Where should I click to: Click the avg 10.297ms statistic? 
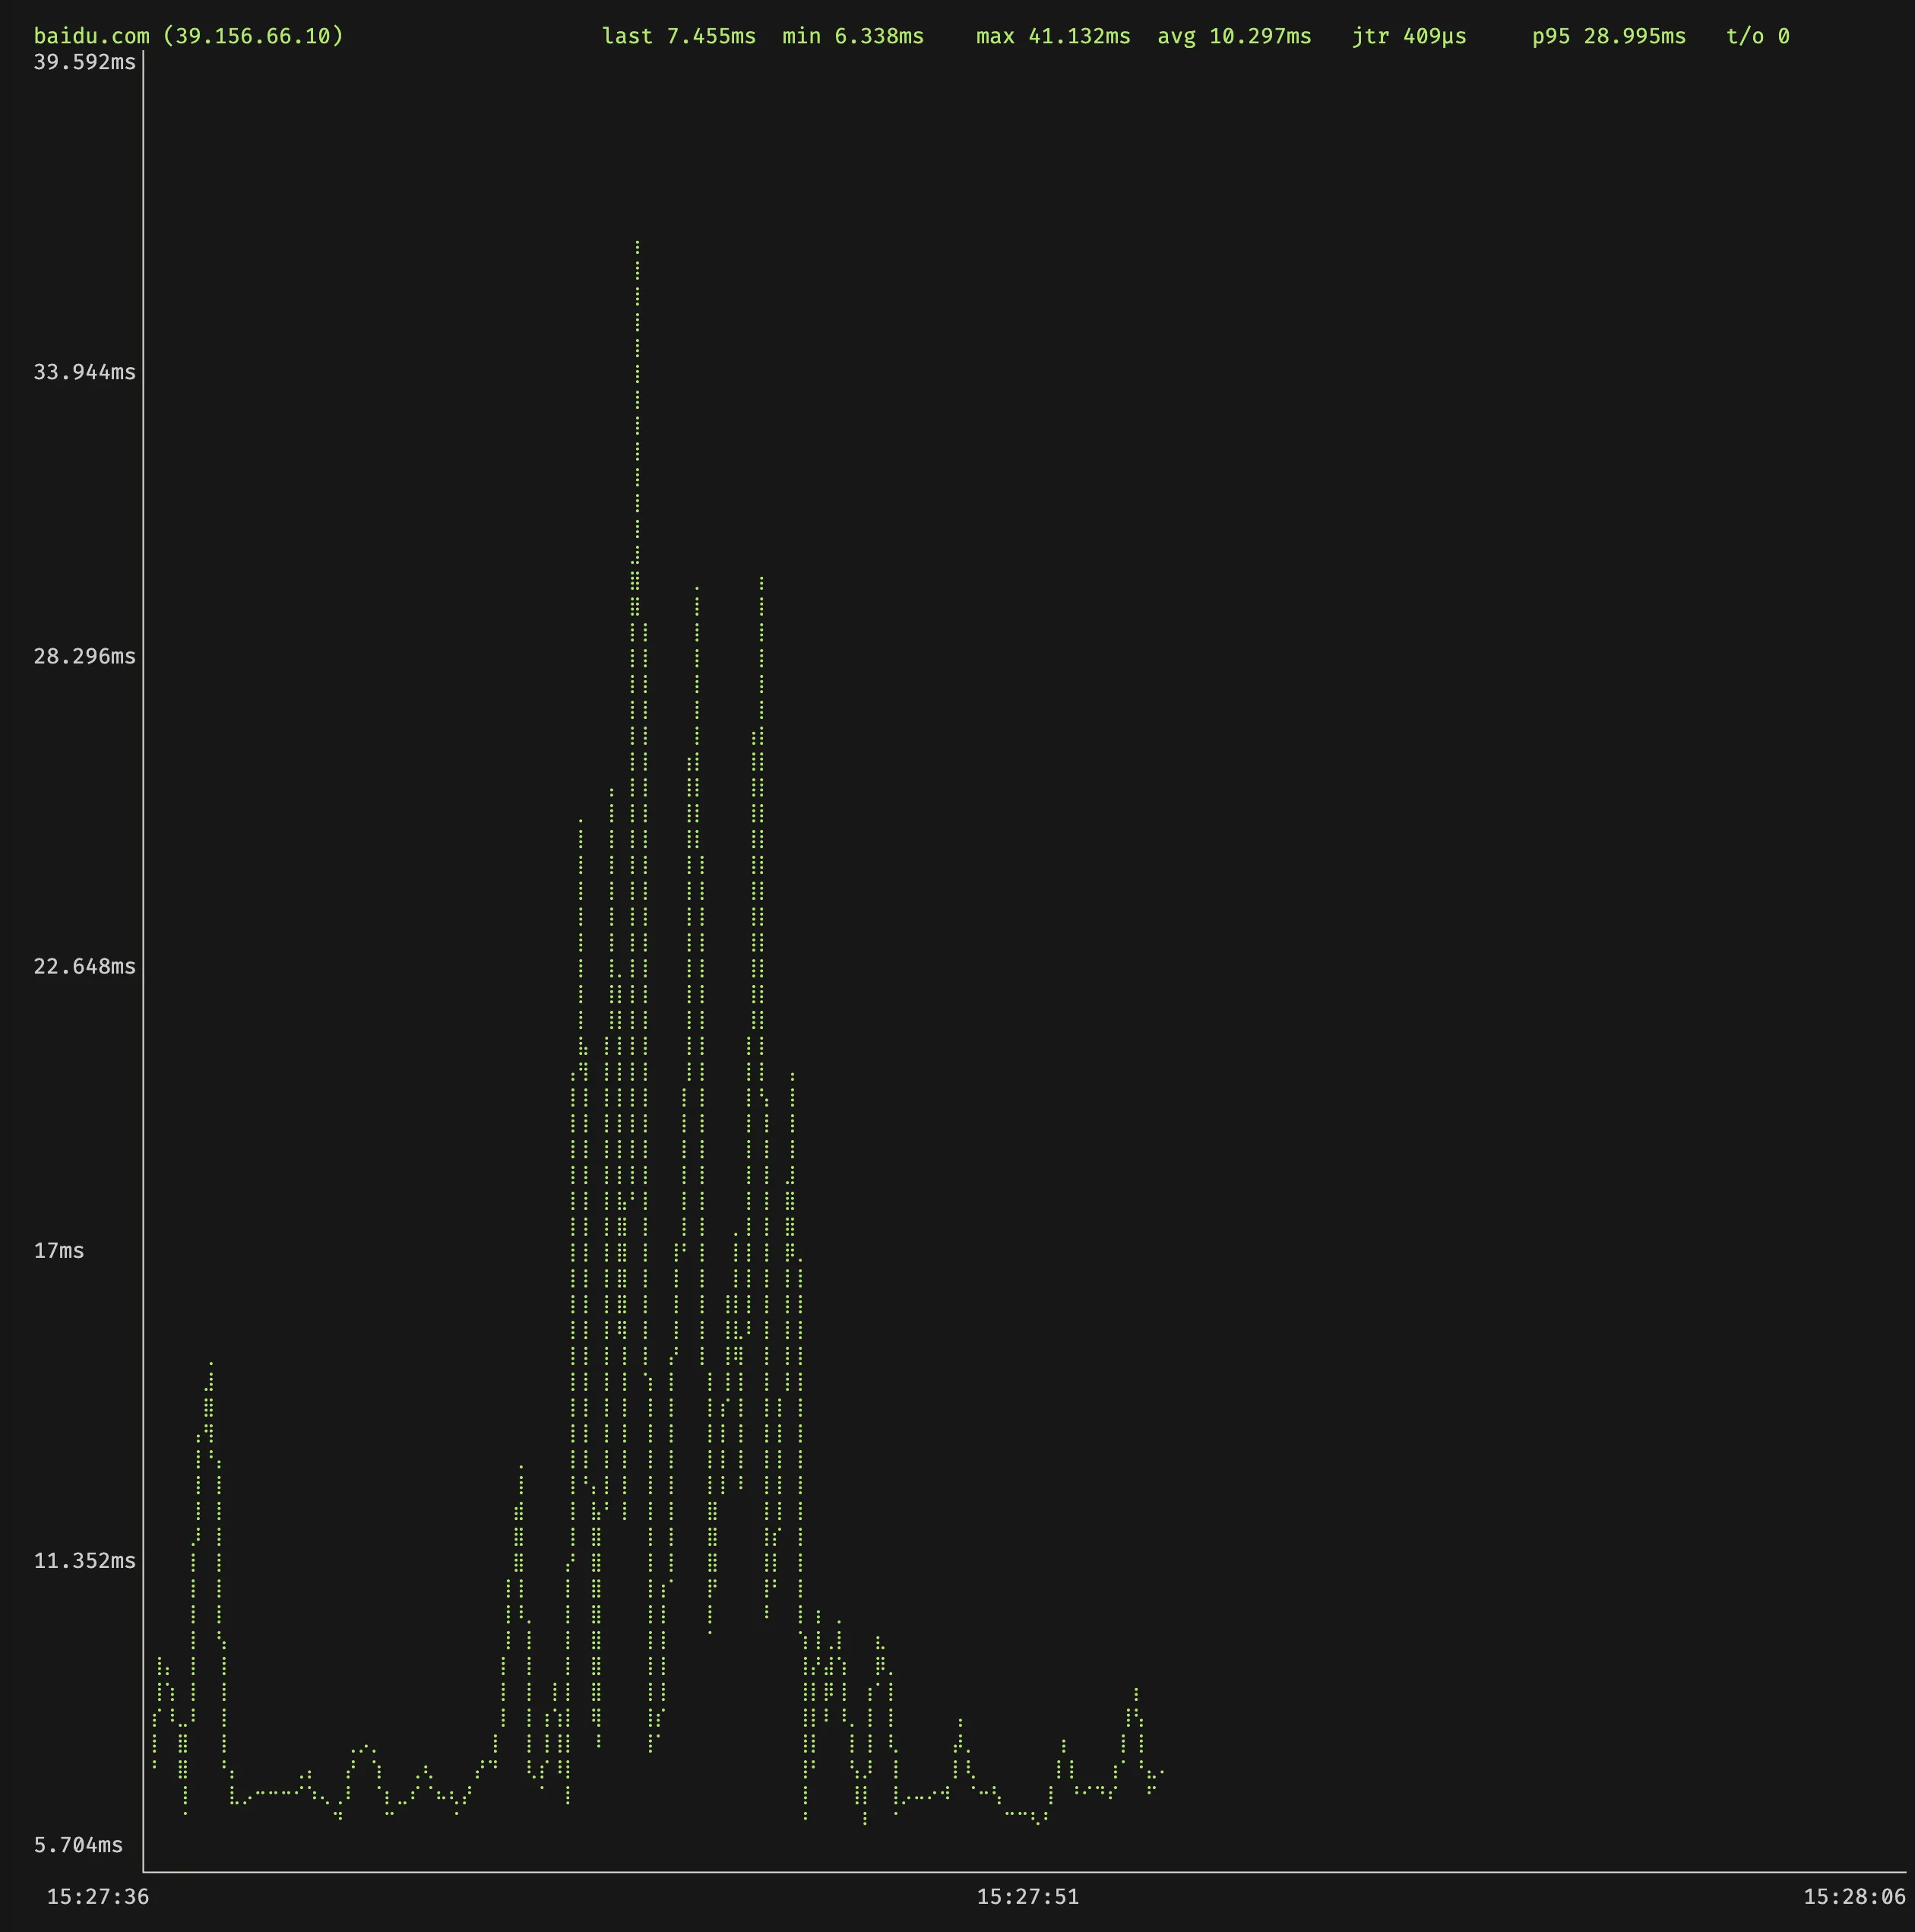[x=1234, y=37]
